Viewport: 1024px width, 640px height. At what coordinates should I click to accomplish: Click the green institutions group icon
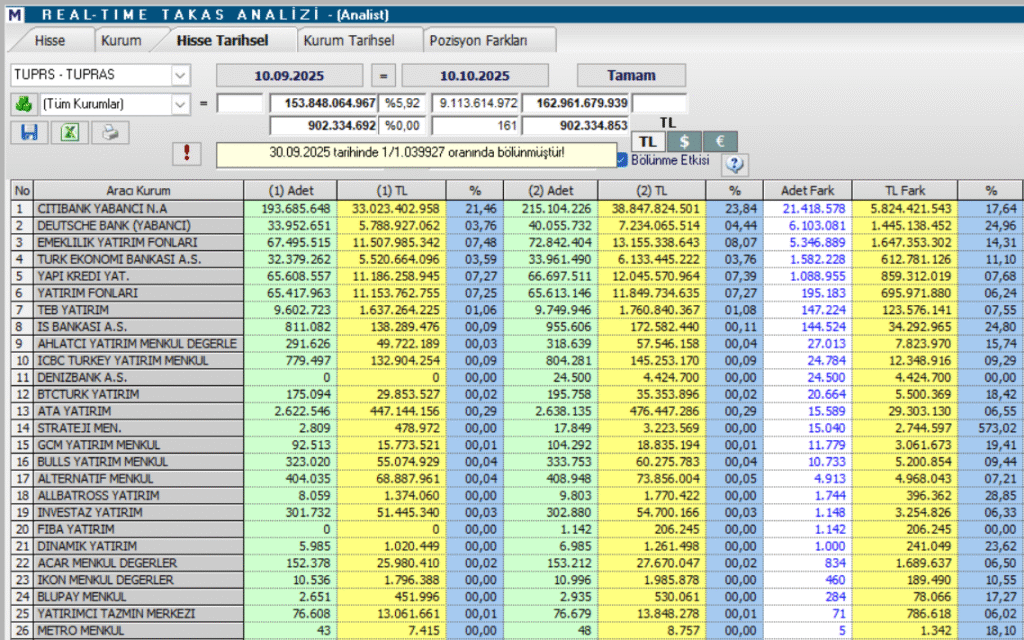(24, 104)
